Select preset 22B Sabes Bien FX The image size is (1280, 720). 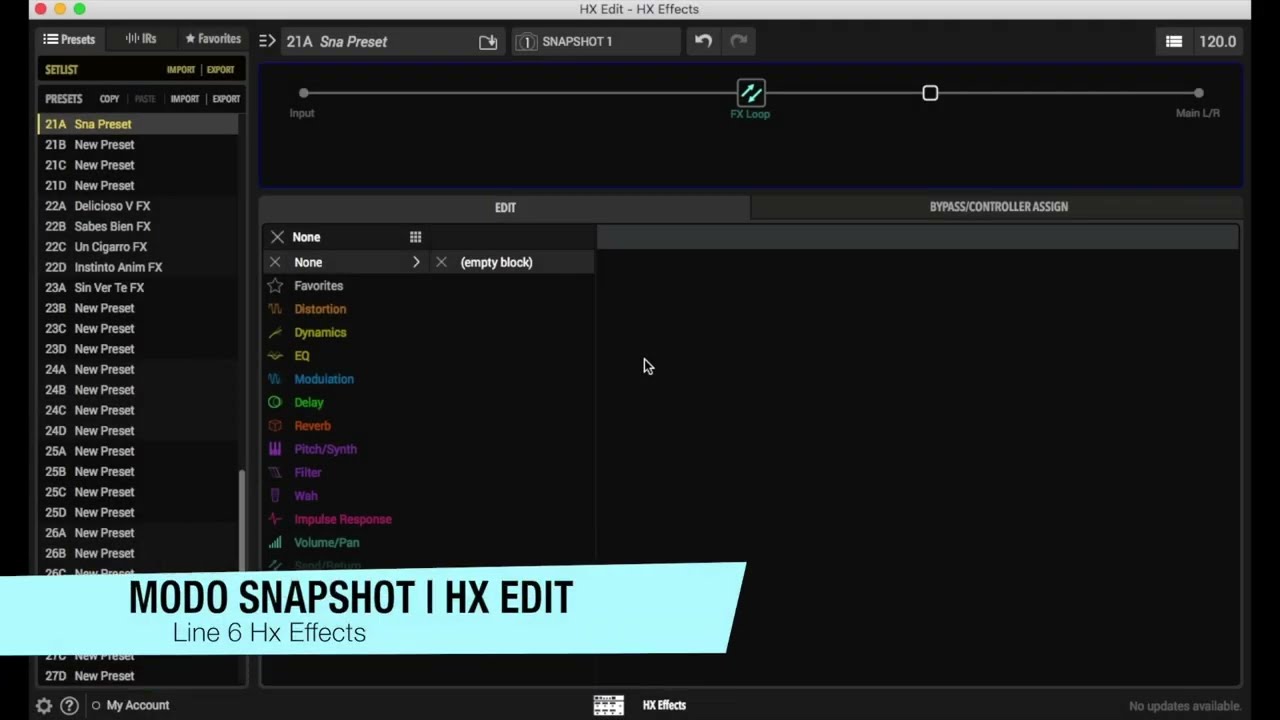pyautogui.click(x=138, y=226)
